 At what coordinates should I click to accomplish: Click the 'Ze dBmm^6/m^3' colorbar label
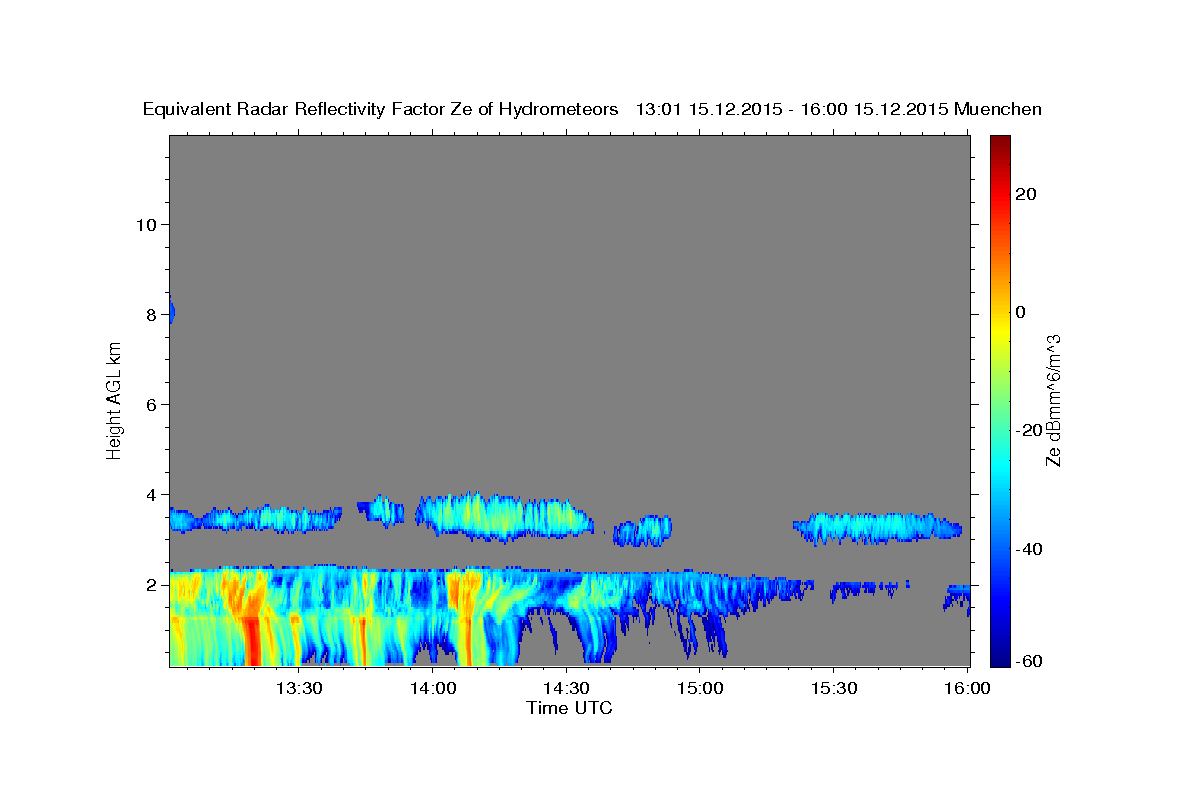pyautogui.click(x=1053, y=401)
